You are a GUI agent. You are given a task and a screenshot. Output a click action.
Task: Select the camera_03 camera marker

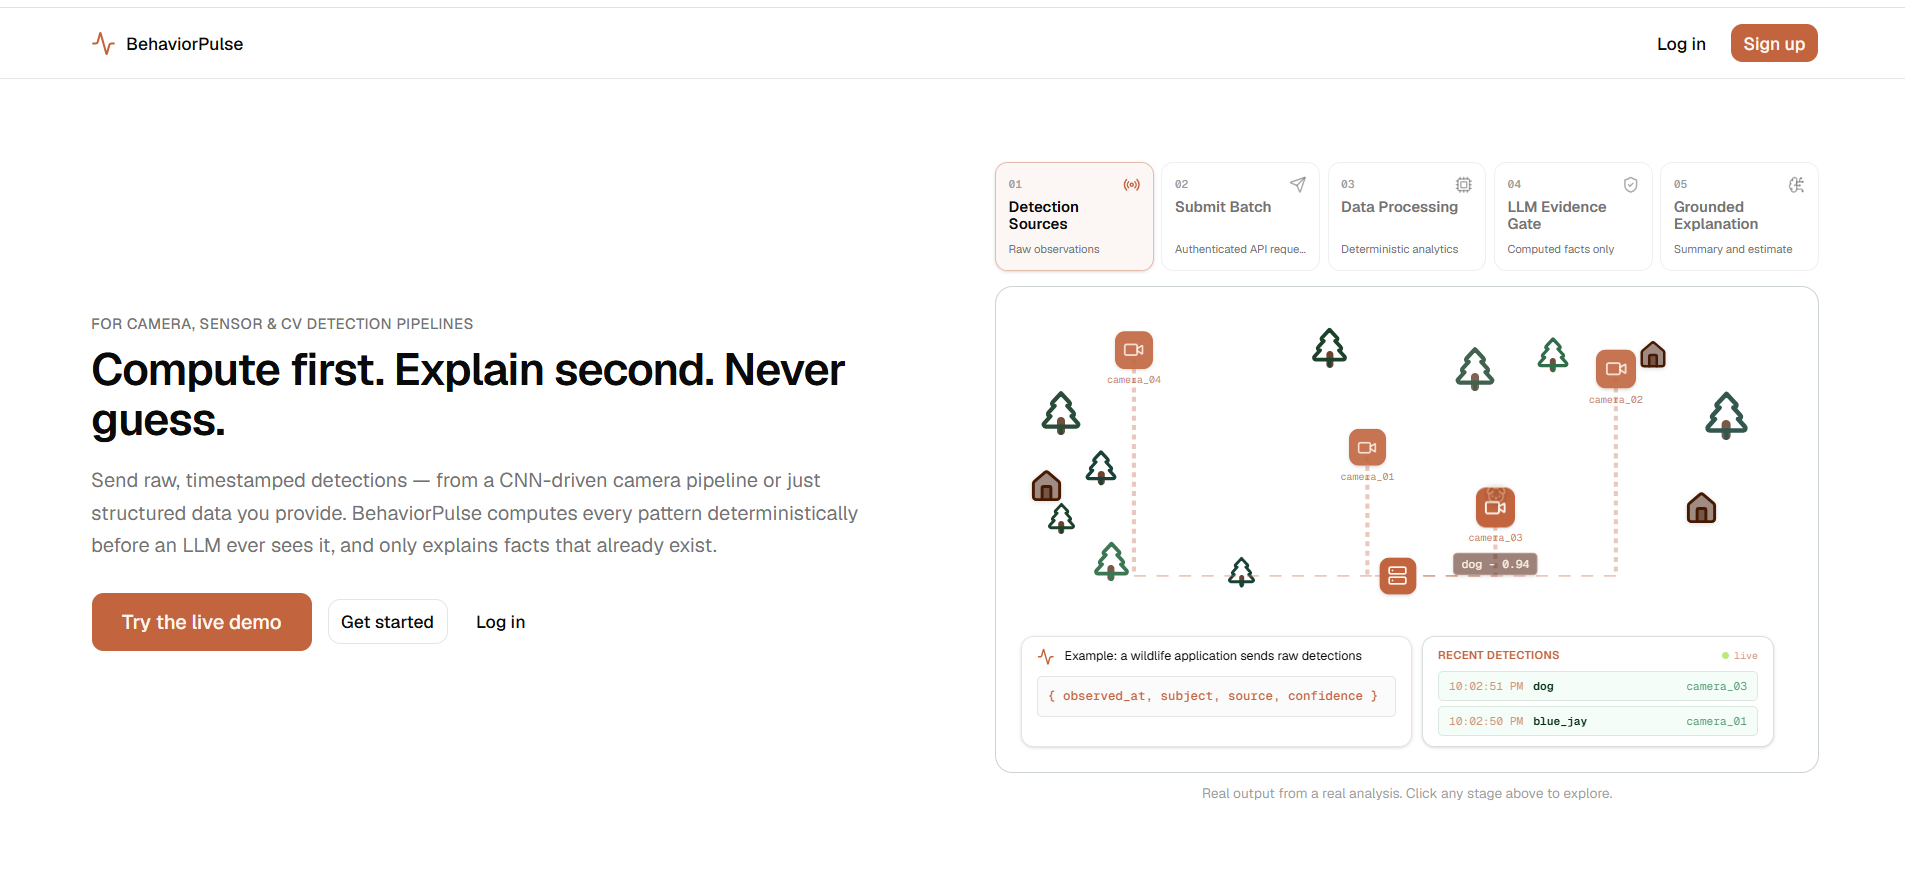click(x=1495, y=507)
